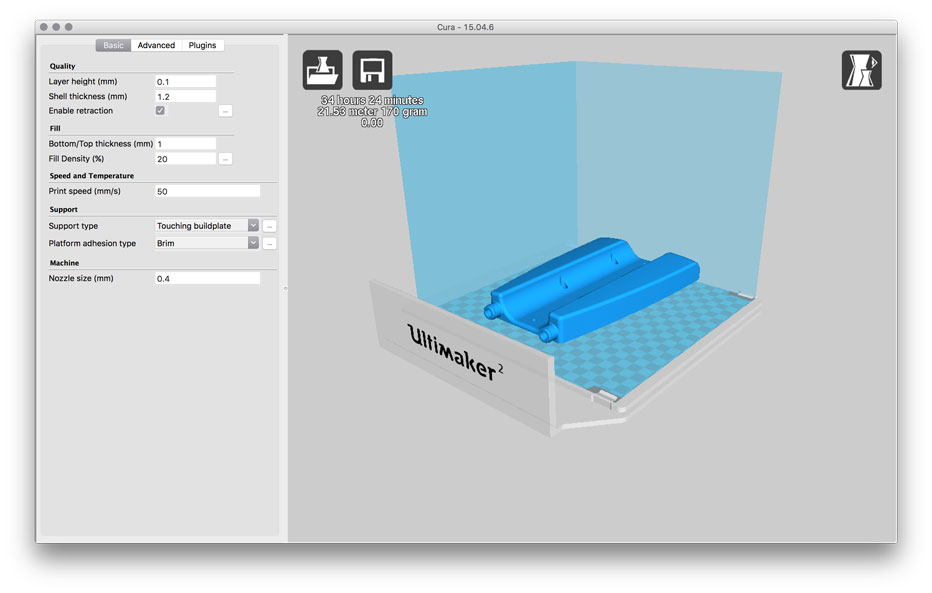Click the 'Speed and Temperature' heading
Viewport: 932px width, 593px height.
(92, 176)
